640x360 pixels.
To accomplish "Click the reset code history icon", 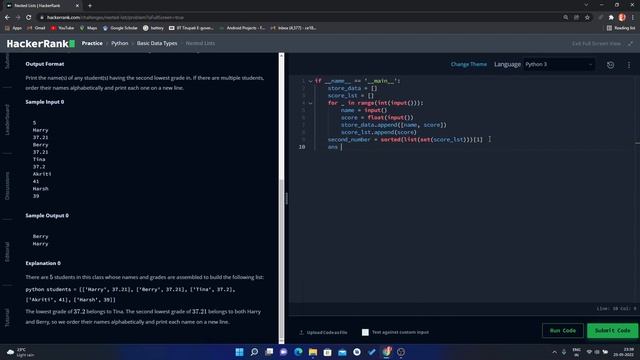I will (611, 65).
